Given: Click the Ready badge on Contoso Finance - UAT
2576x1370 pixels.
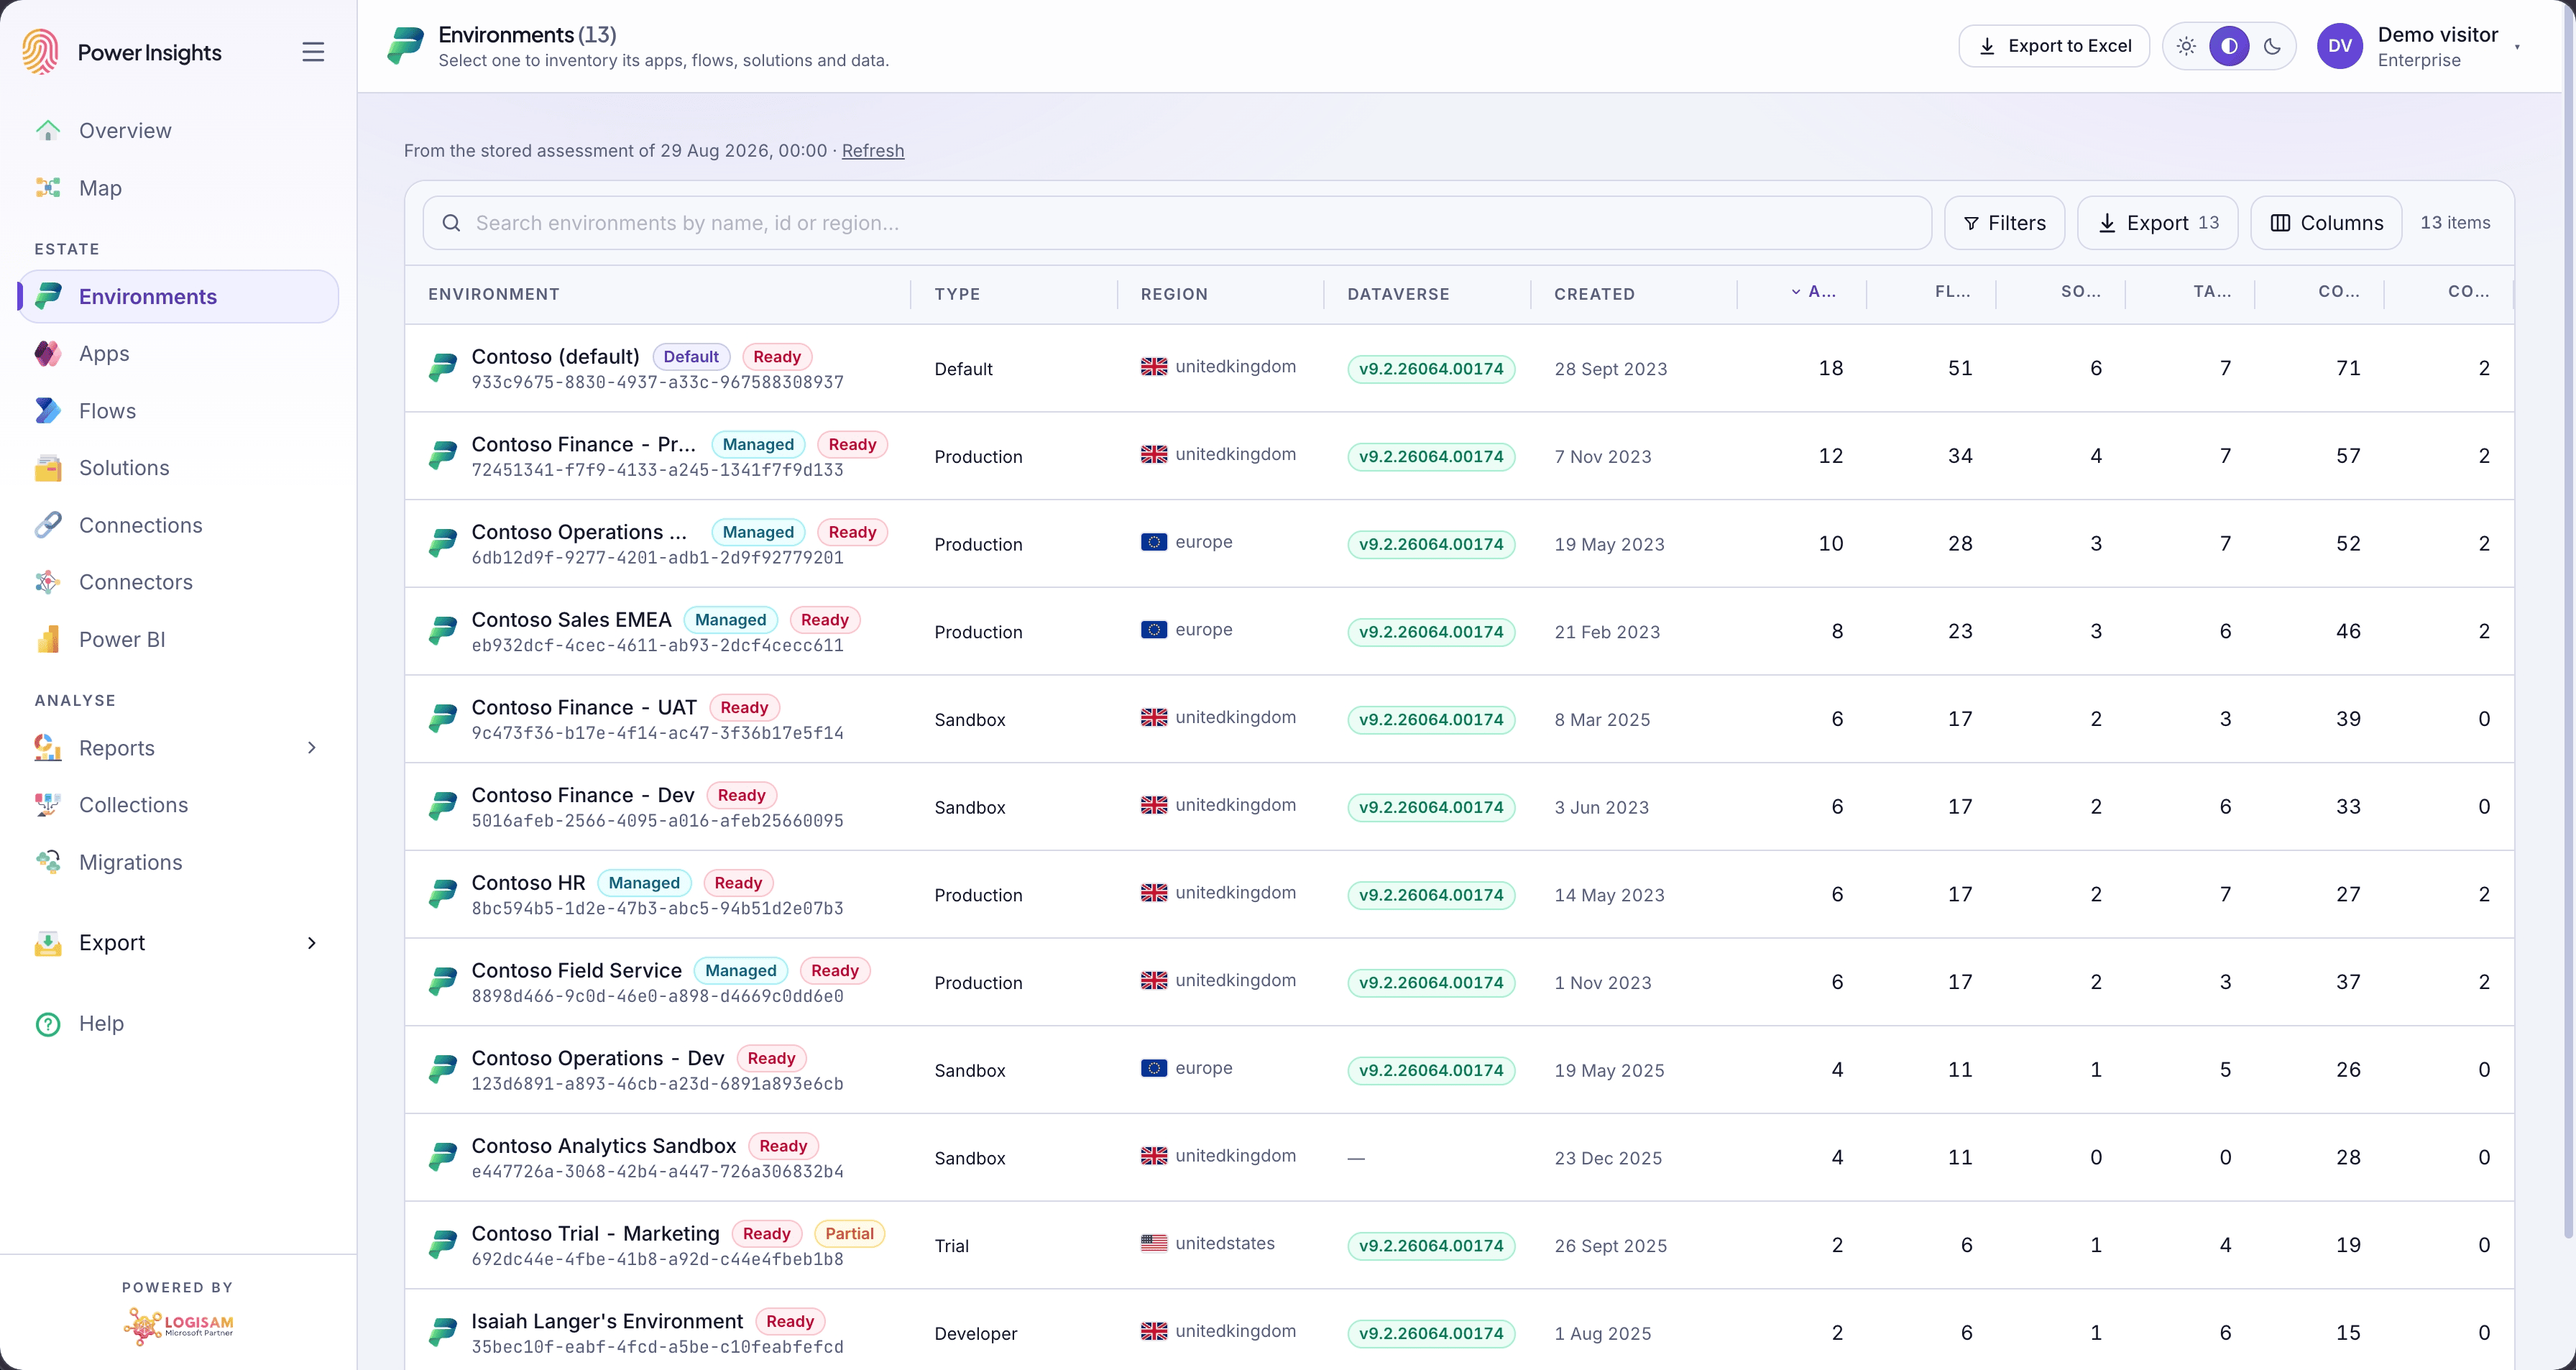Looking at the screenshot, I should coord(744,708).
